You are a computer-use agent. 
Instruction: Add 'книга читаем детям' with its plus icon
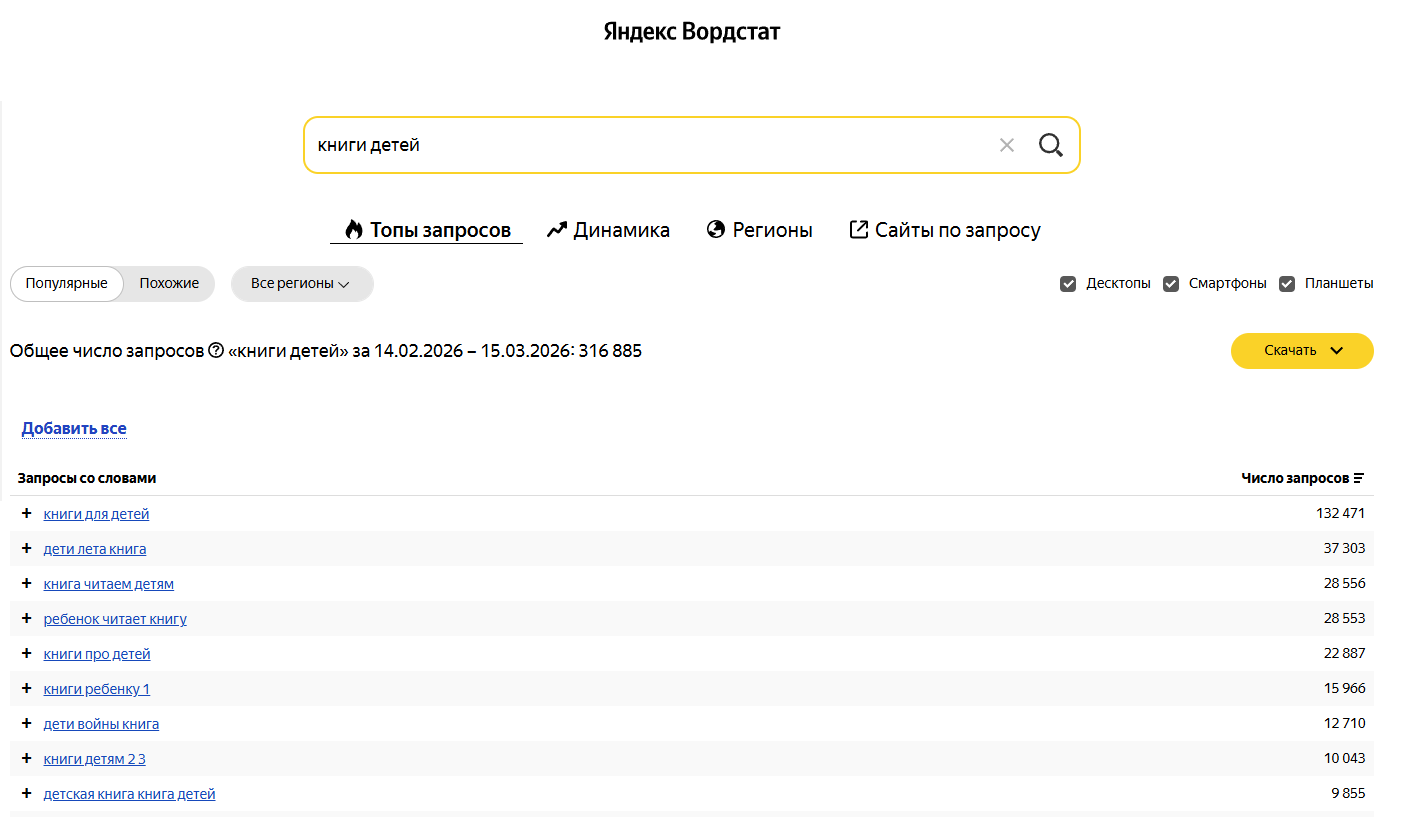[27, 583]
